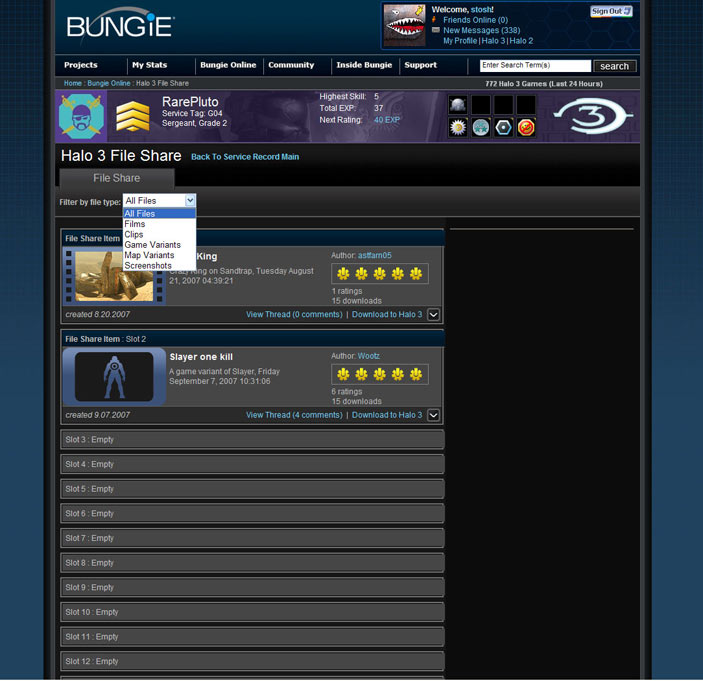Click the Slot 7 : Empty row
This screenshot has height=681, width=703.
pyautogui.click(x=252, y=538)
